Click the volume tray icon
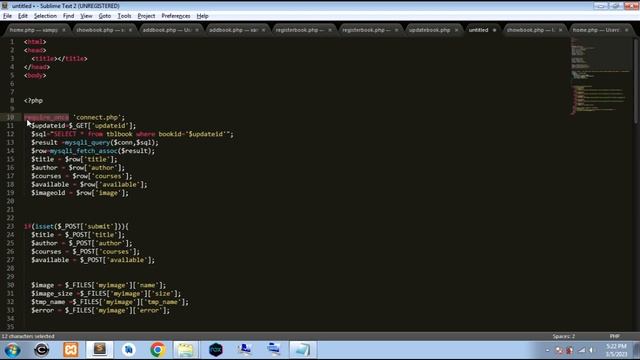The image size is (640, 360). coord(591,350)
